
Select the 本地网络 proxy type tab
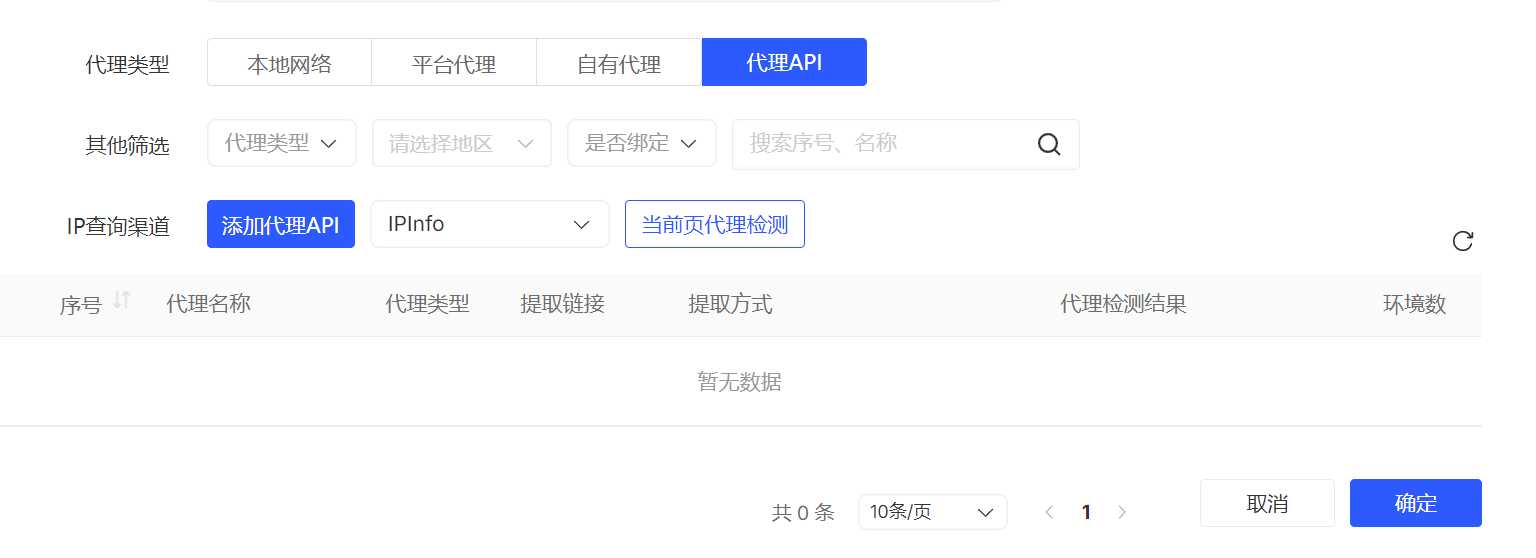coord(290,62)
